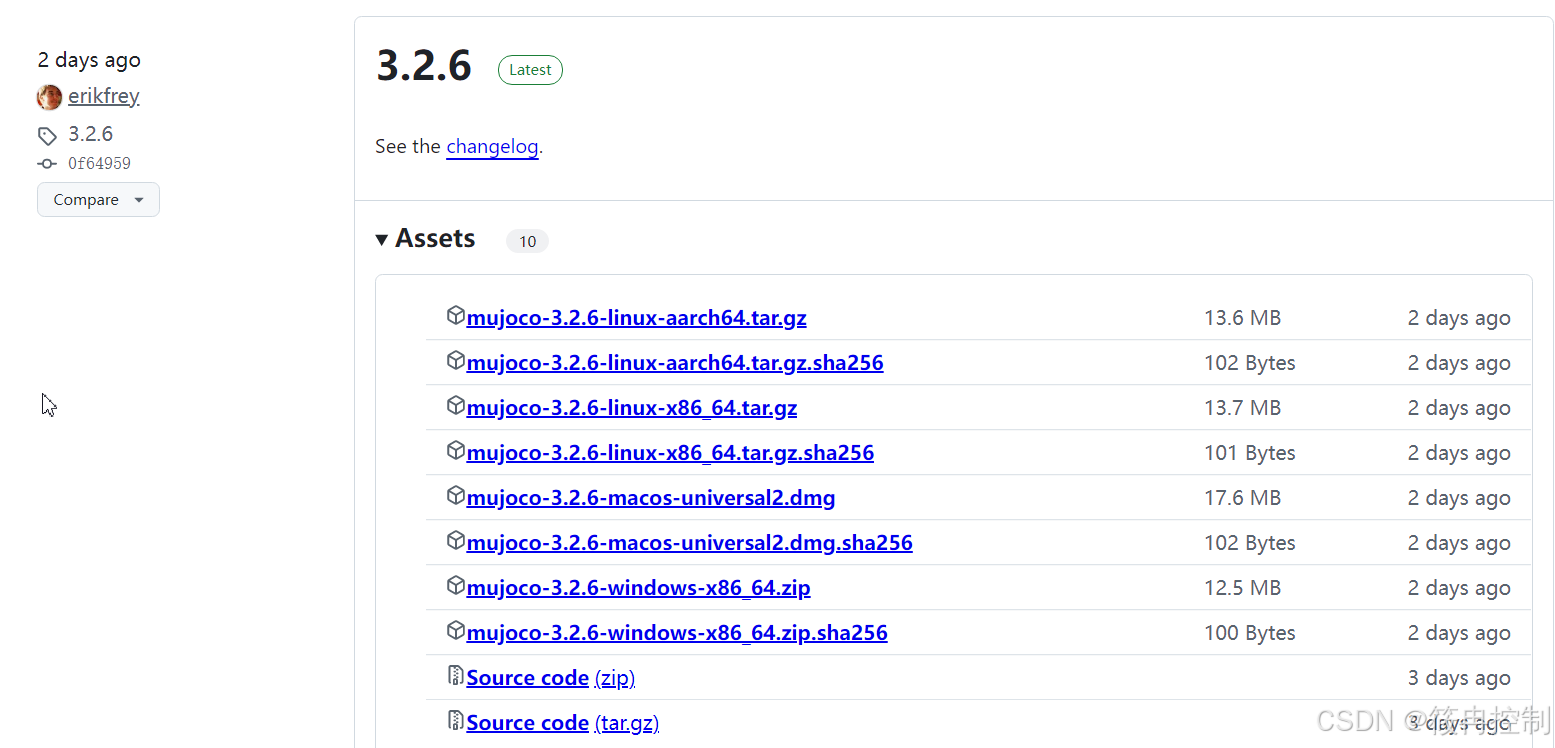Image resolution: width=1555 pixels, height=748 pixels.
Task: Download mujoco-3.2.6-windows-x86_64.zip.sha256
Action: point(677,633)
